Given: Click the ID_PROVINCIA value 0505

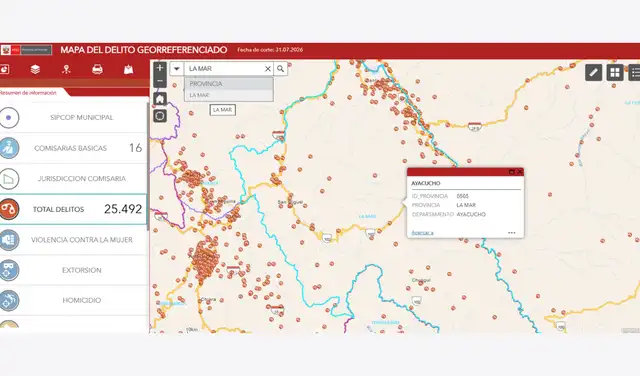Looking at the screenshot, I should (x=462, y=196).
